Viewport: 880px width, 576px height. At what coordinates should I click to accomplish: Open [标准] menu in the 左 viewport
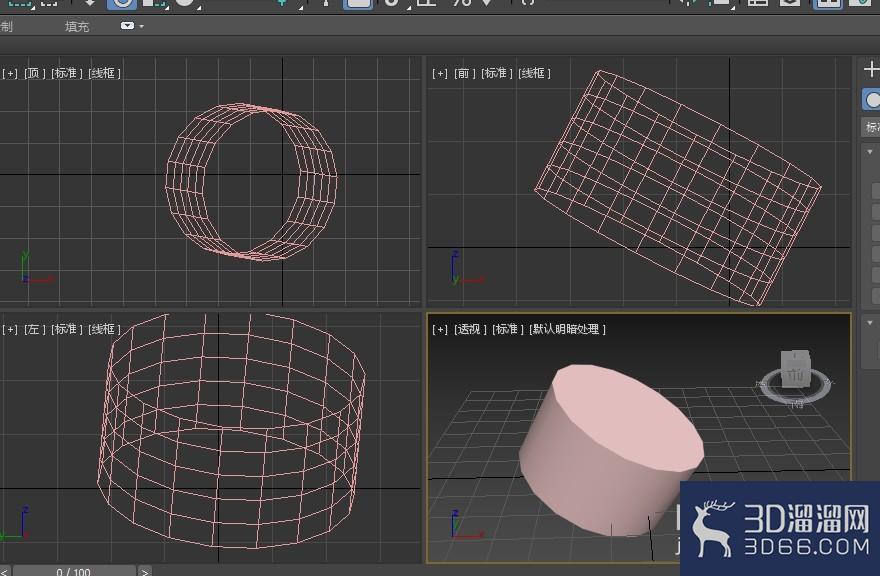tap(67, 329)
